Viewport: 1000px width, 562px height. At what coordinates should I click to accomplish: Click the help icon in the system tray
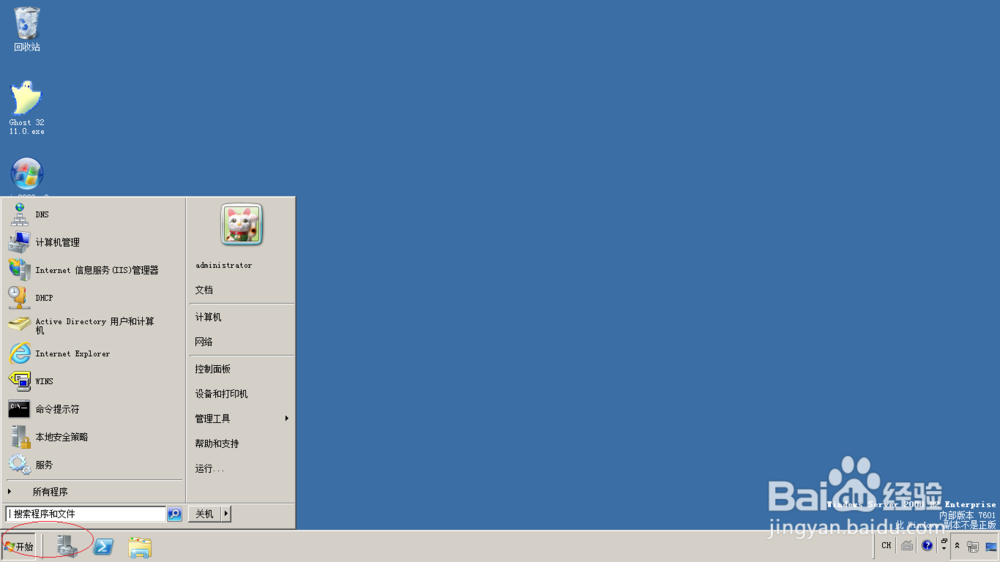927,545
